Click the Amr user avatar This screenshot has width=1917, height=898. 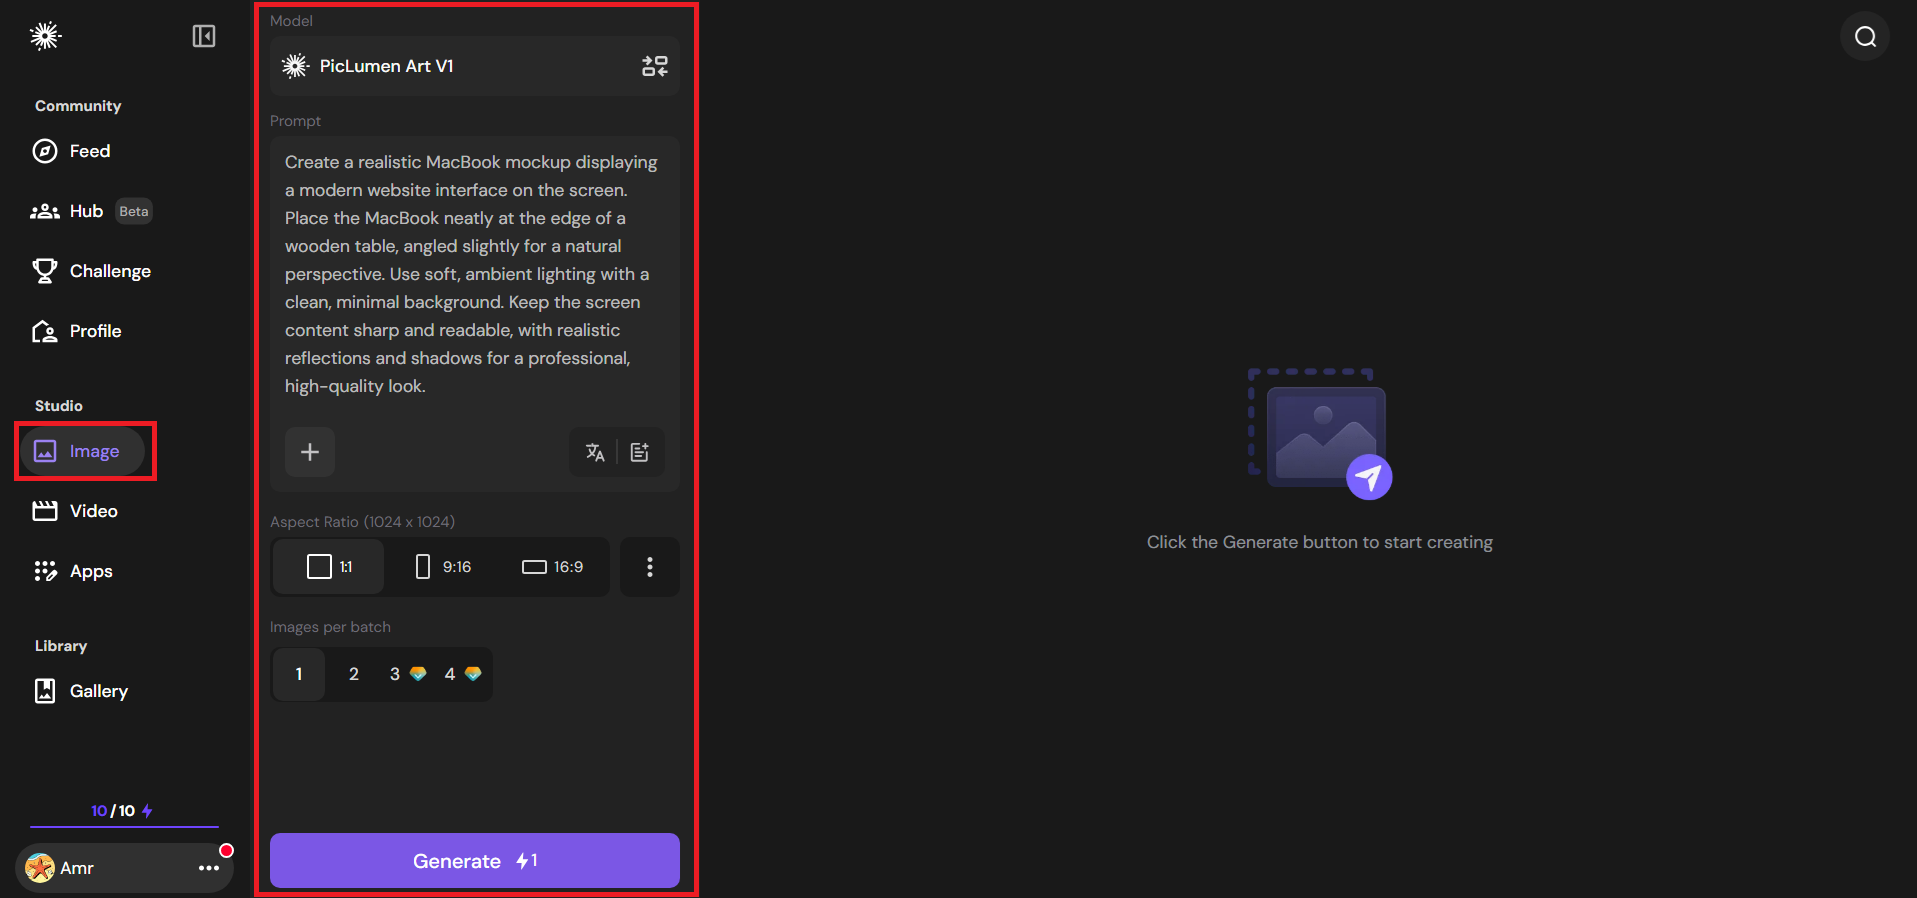pos(40,868)
